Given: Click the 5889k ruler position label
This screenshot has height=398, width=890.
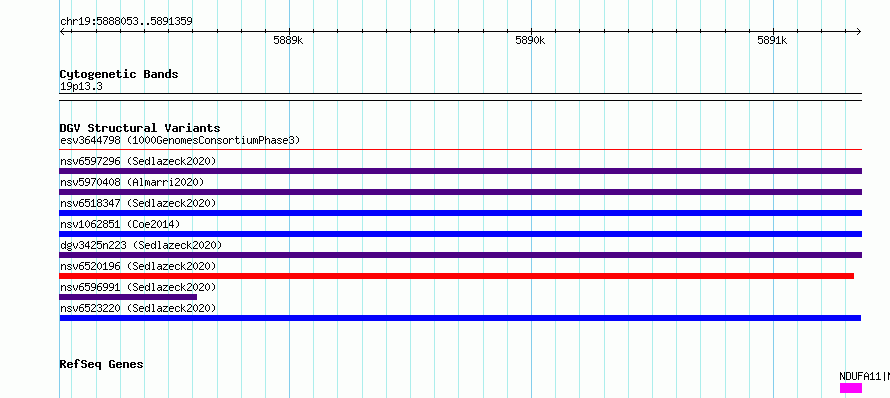Looking at the screenshot, I should coord(288,40).
